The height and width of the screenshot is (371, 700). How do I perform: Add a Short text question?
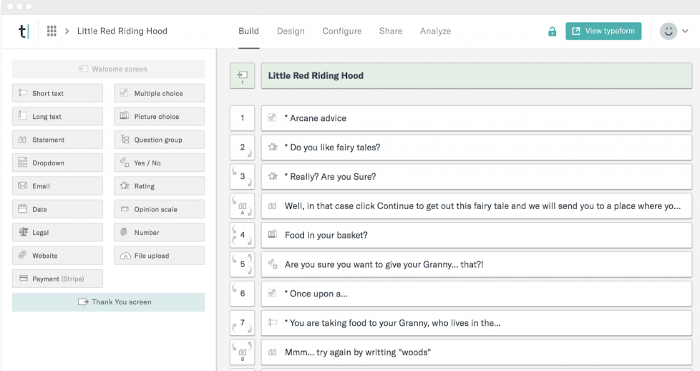[x=57, y=93]
